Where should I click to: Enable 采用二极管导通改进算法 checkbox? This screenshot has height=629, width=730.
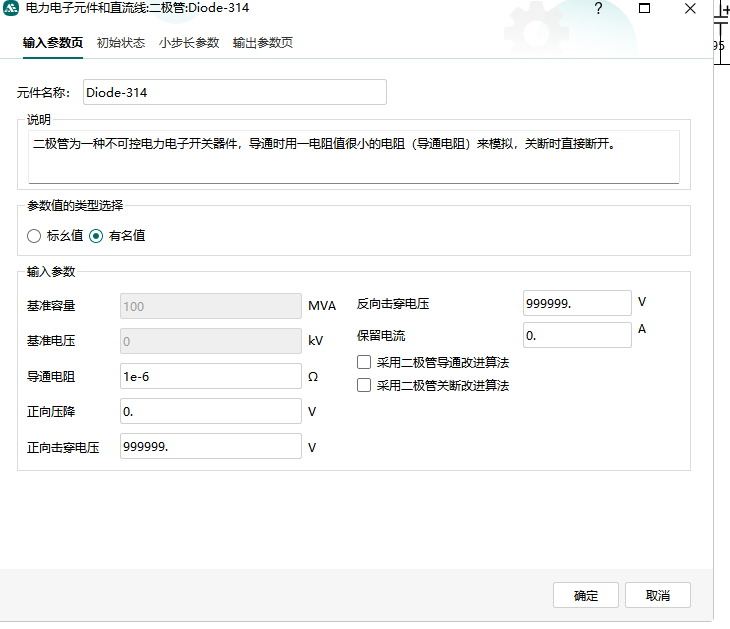coord(364,362)
